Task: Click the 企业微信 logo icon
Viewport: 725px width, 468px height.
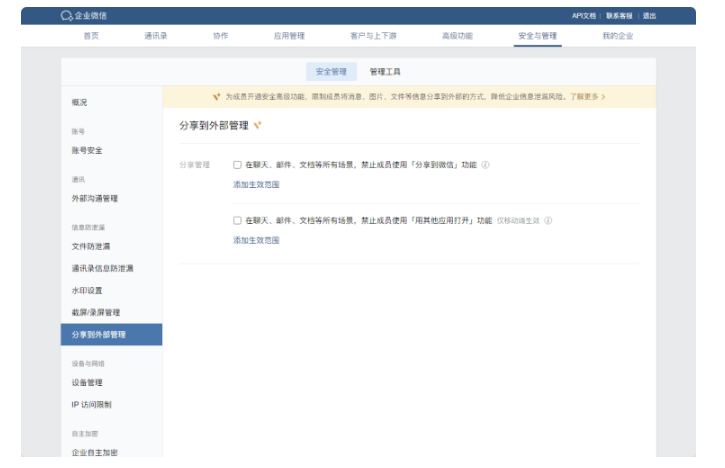Action: click(x=67, y=16)
